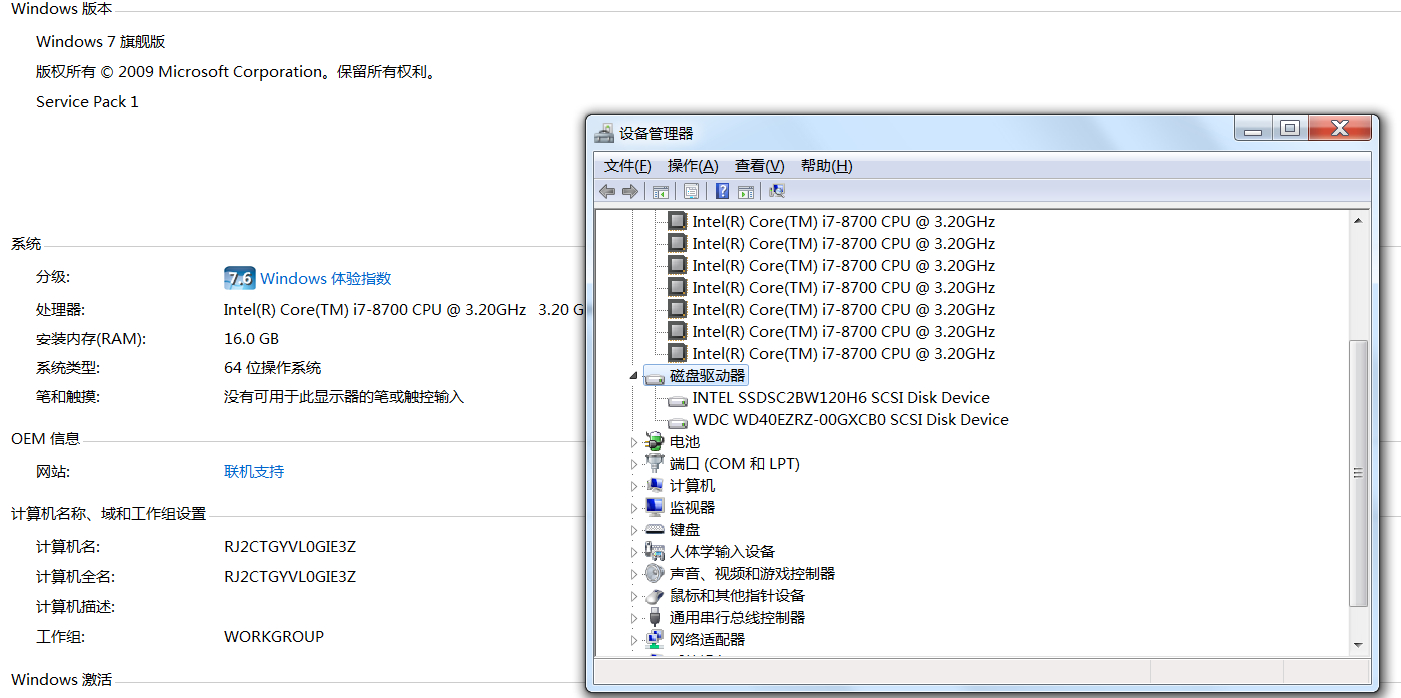Screen dimensions: 1401x698
Task: Expand the 监视器 node
Action: point(633,508)
